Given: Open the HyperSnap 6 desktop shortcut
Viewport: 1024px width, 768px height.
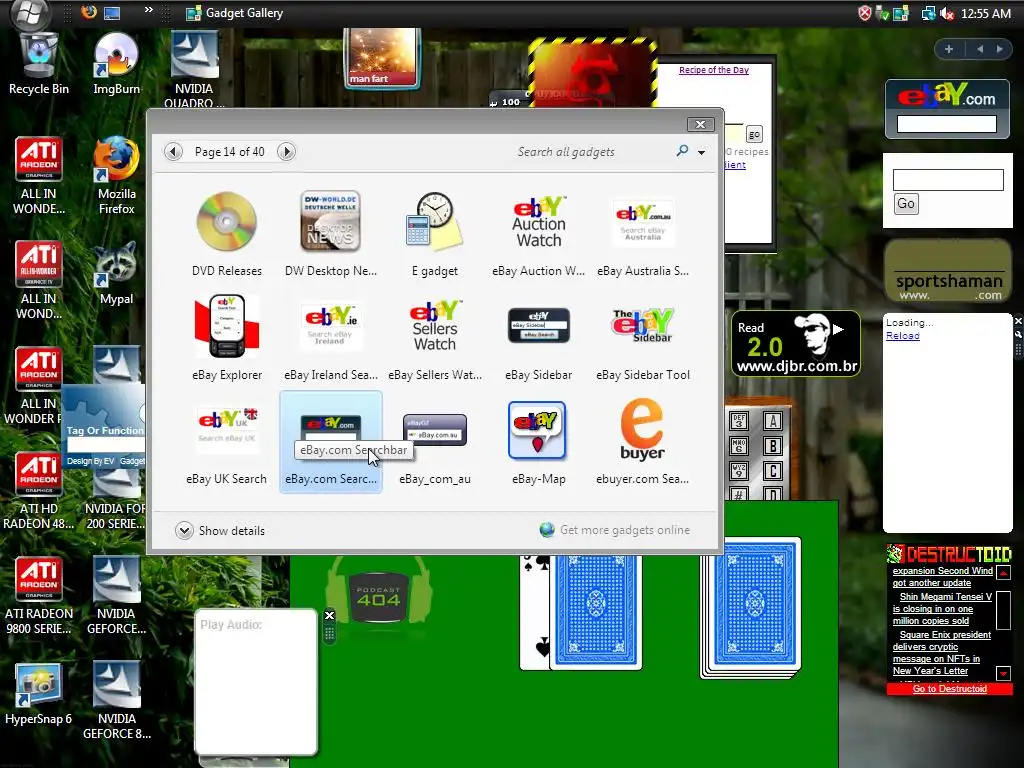Looking at the screenshot, I should point(39,694).
